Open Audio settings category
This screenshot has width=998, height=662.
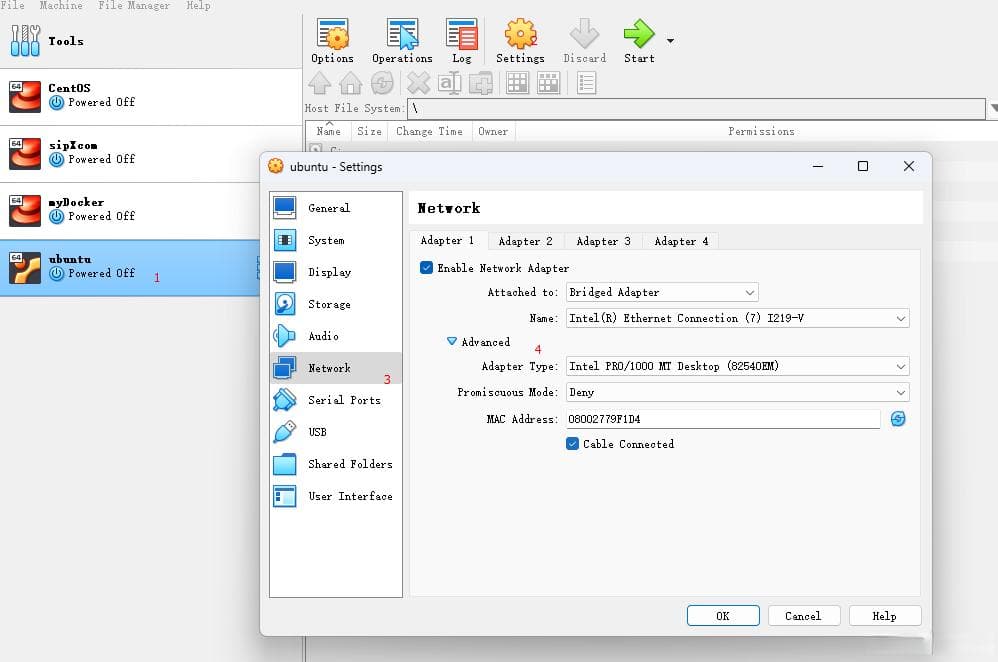tap(336, 336)
